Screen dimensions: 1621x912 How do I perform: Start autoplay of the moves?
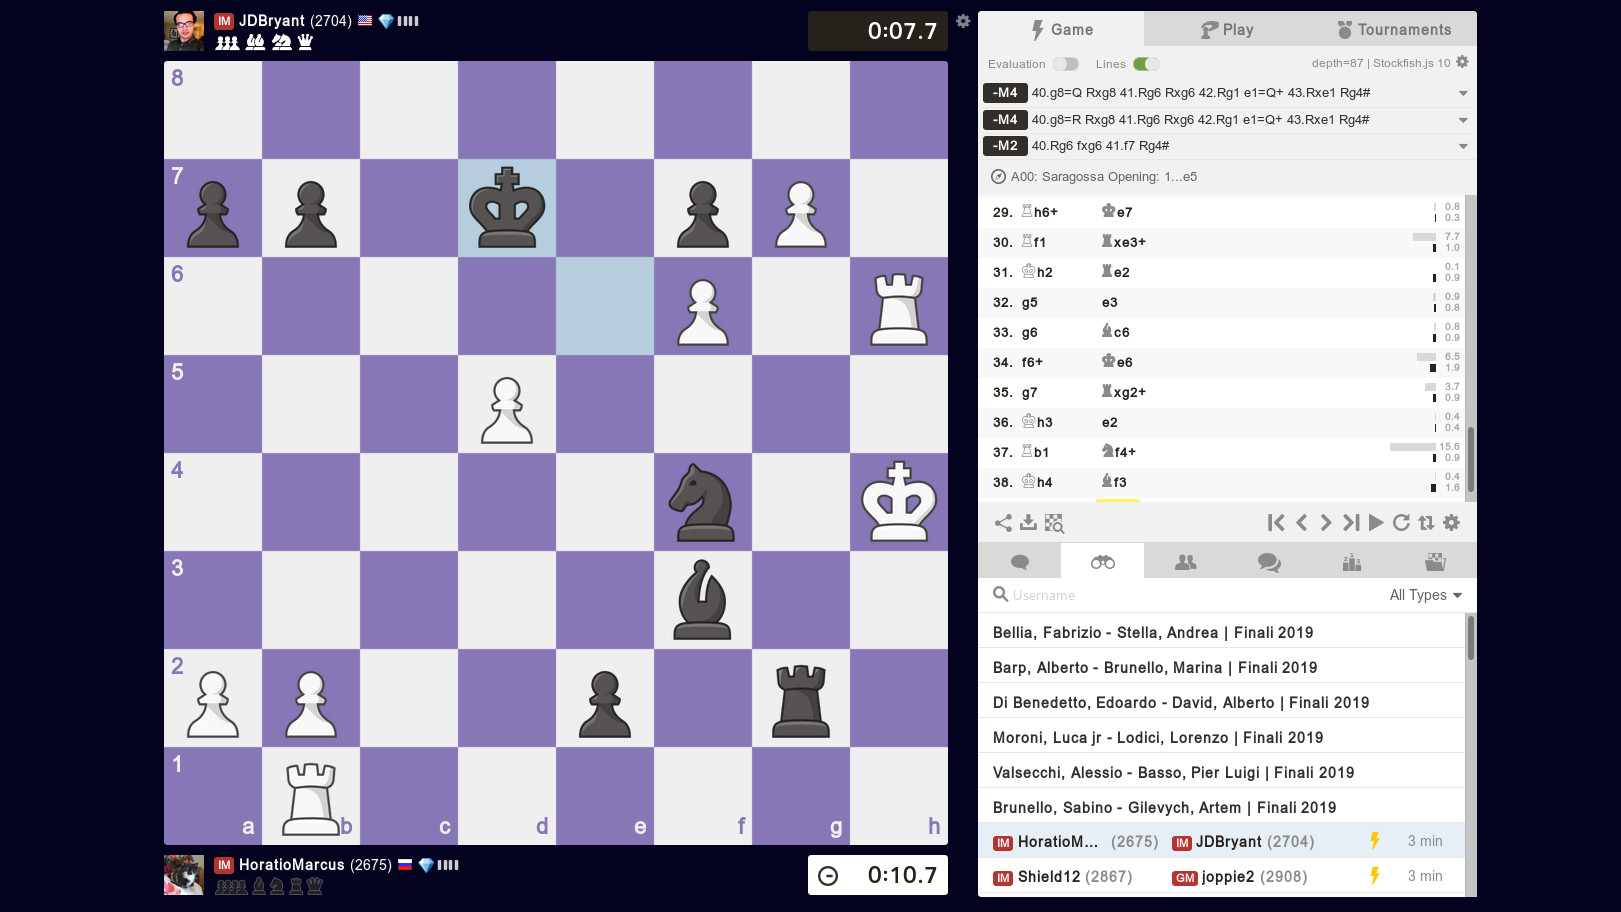coord(1376,522)
